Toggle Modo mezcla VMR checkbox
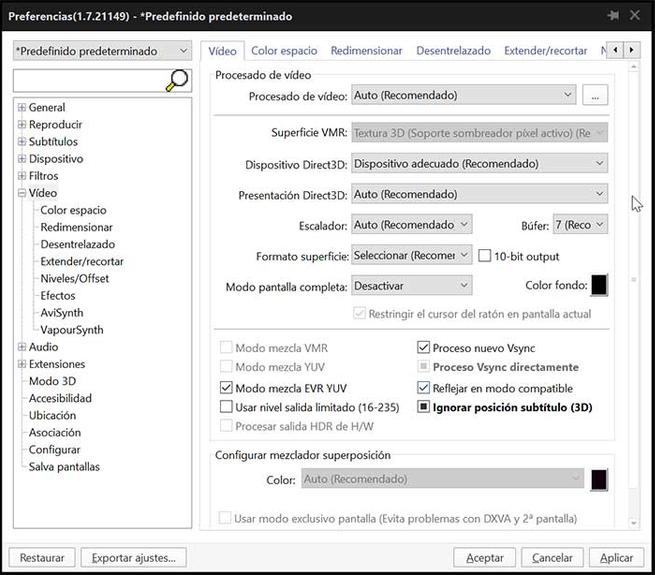This screenshot has width=655, height=575. [x=226, y=348]
